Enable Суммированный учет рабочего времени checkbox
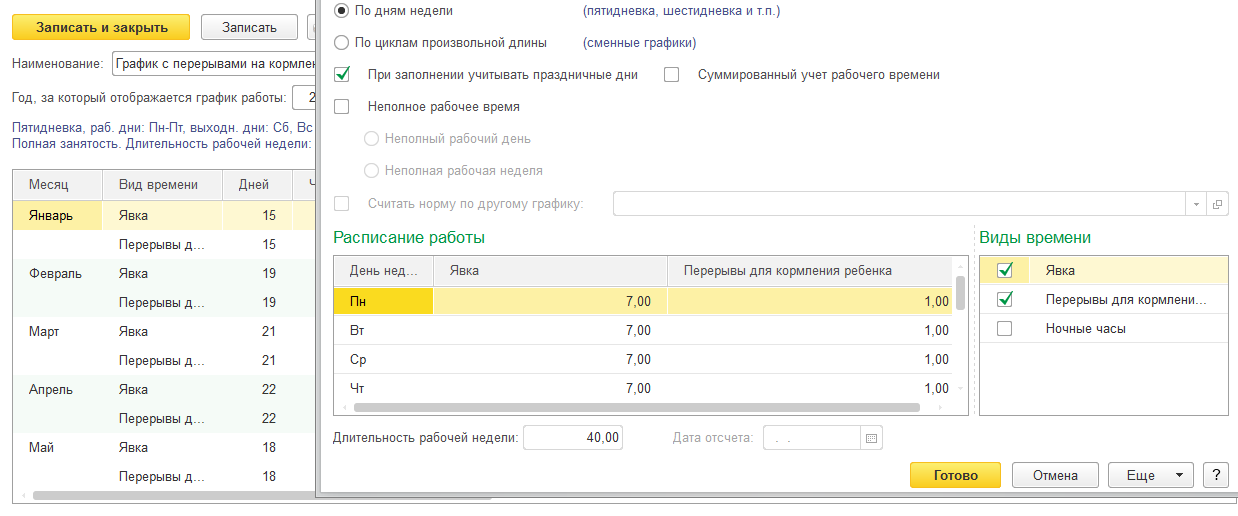The height and width of the screenshot is (516, 1238). coord(672,75)
